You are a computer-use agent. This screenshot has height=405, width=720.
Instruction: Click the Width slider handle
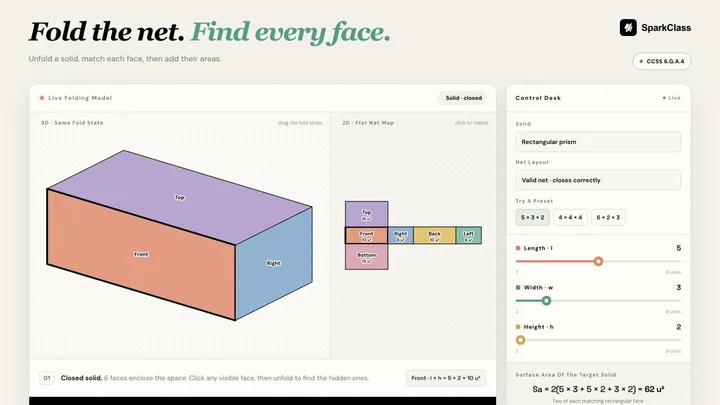(x=546, y=301)
